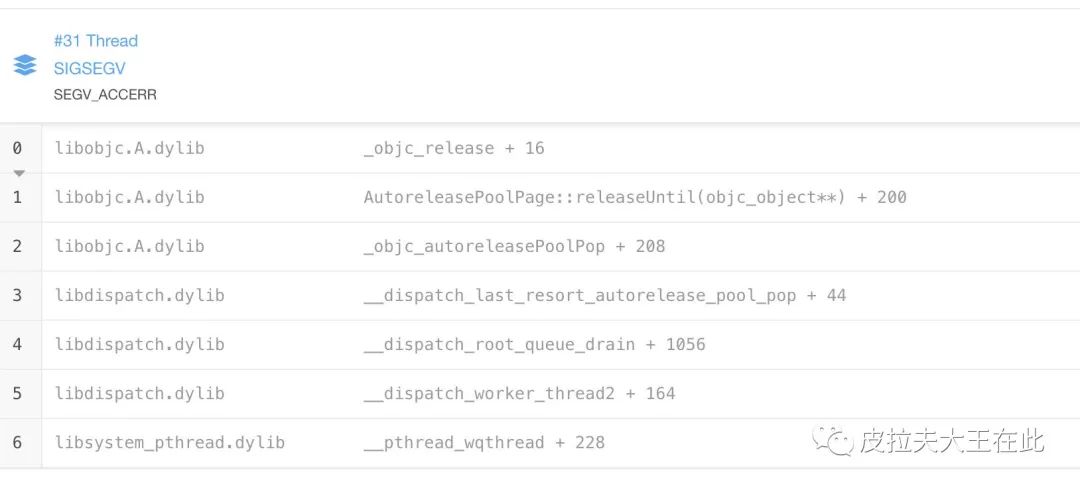1080x488 pixels.
Task: Select the _objc_autoreleasePoolPop + 208 frame
Action: click(x=515, y=246)
